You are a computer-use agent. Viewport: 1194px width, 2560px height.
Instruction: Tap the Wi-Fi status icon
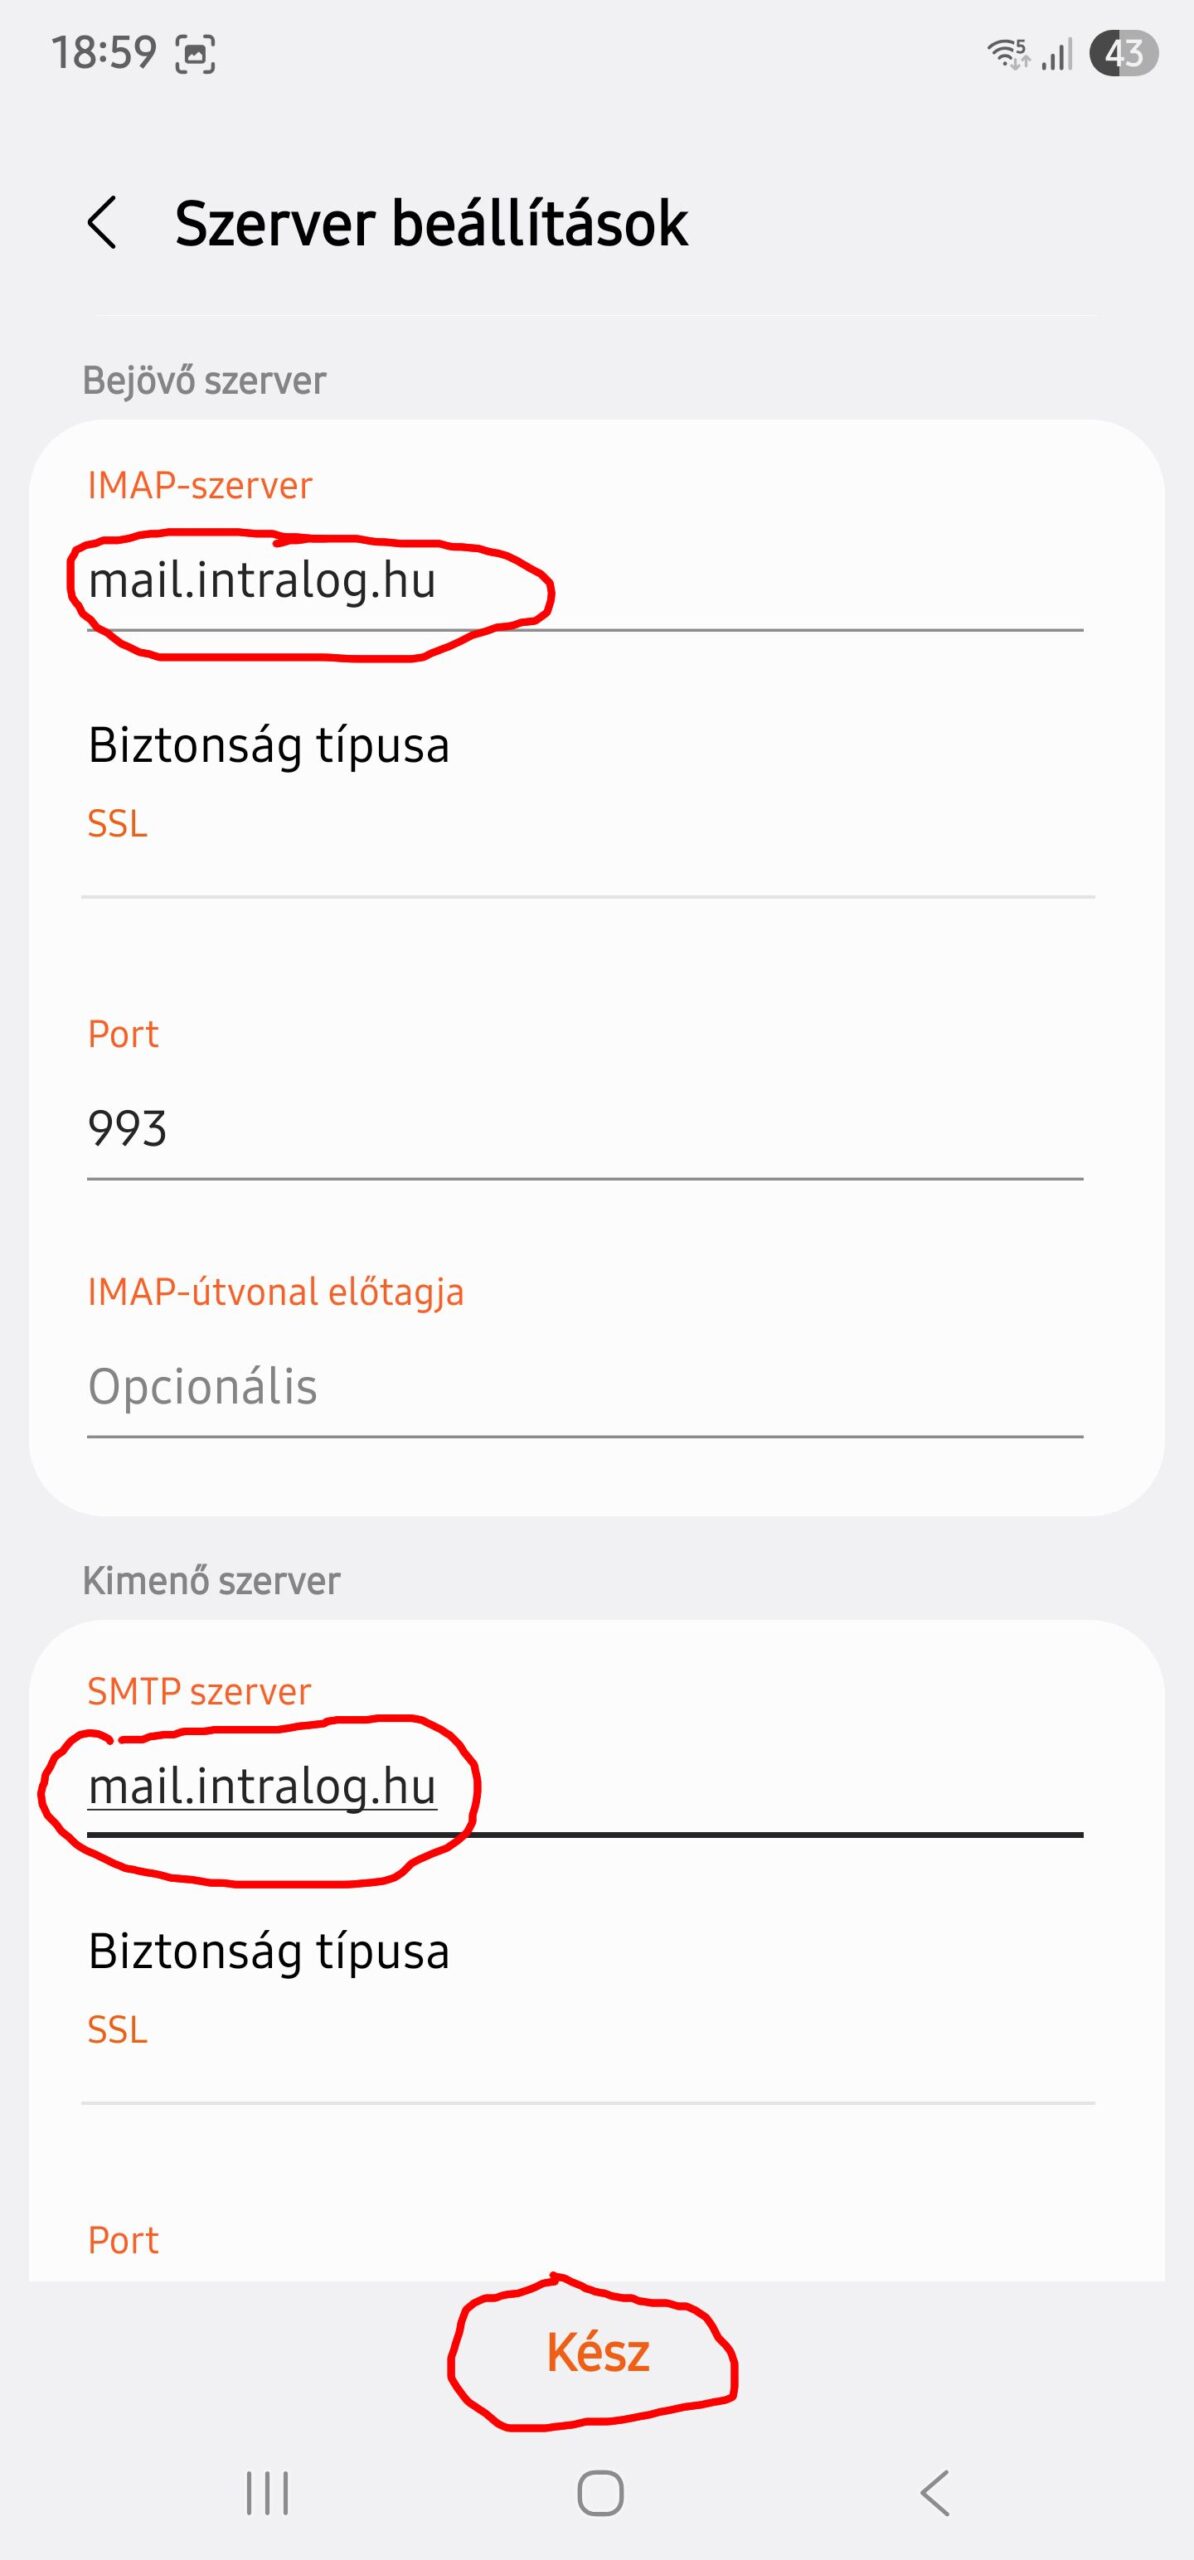pos(1007,53)
